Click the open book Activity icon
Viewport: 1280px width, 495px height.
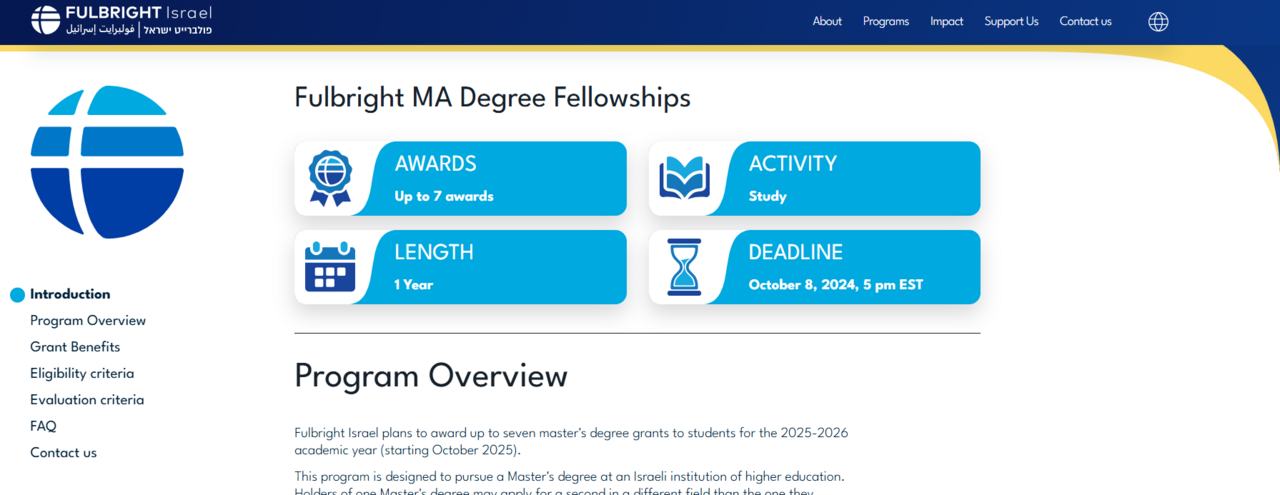coord(684,178)
